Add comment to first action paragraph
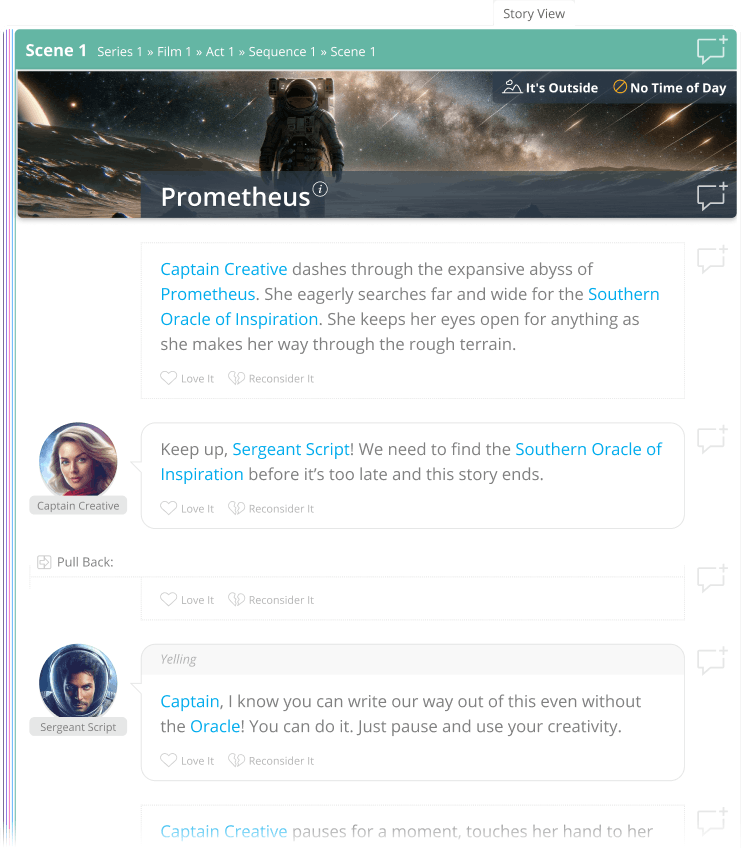This screenshot has height=848, width=741. click(711, 259)
